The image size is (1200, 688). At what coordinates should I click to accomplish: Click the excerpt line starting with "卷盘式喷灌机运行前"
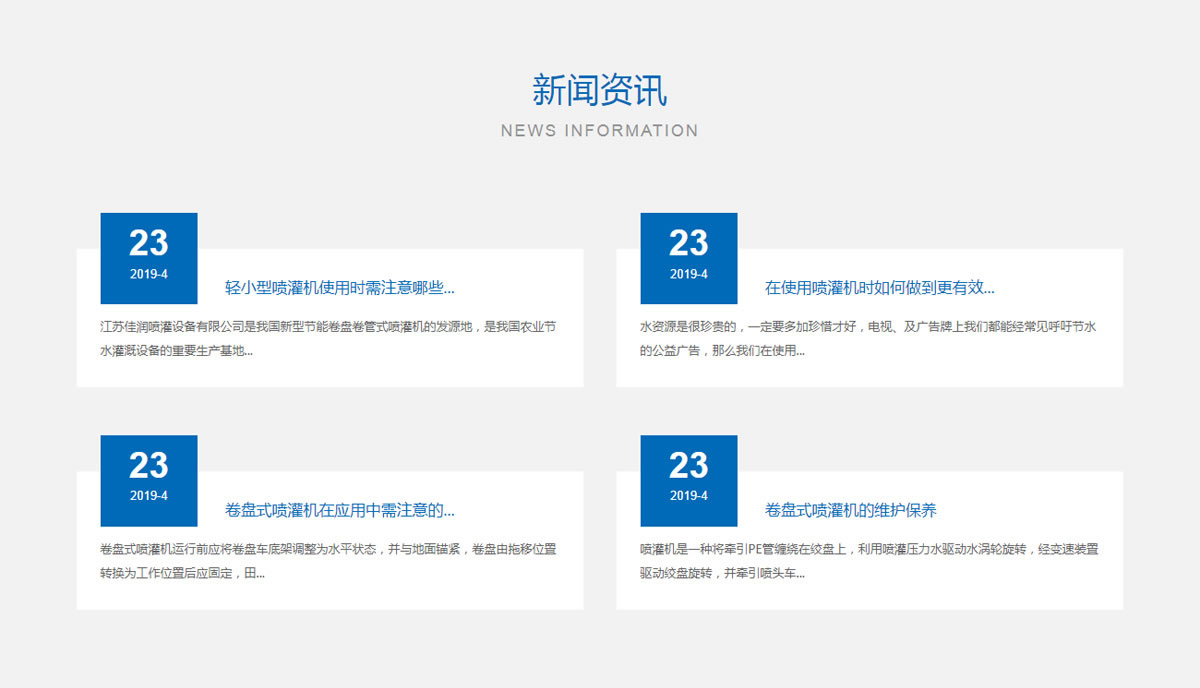pyautogui.click(x=328, y=549)
